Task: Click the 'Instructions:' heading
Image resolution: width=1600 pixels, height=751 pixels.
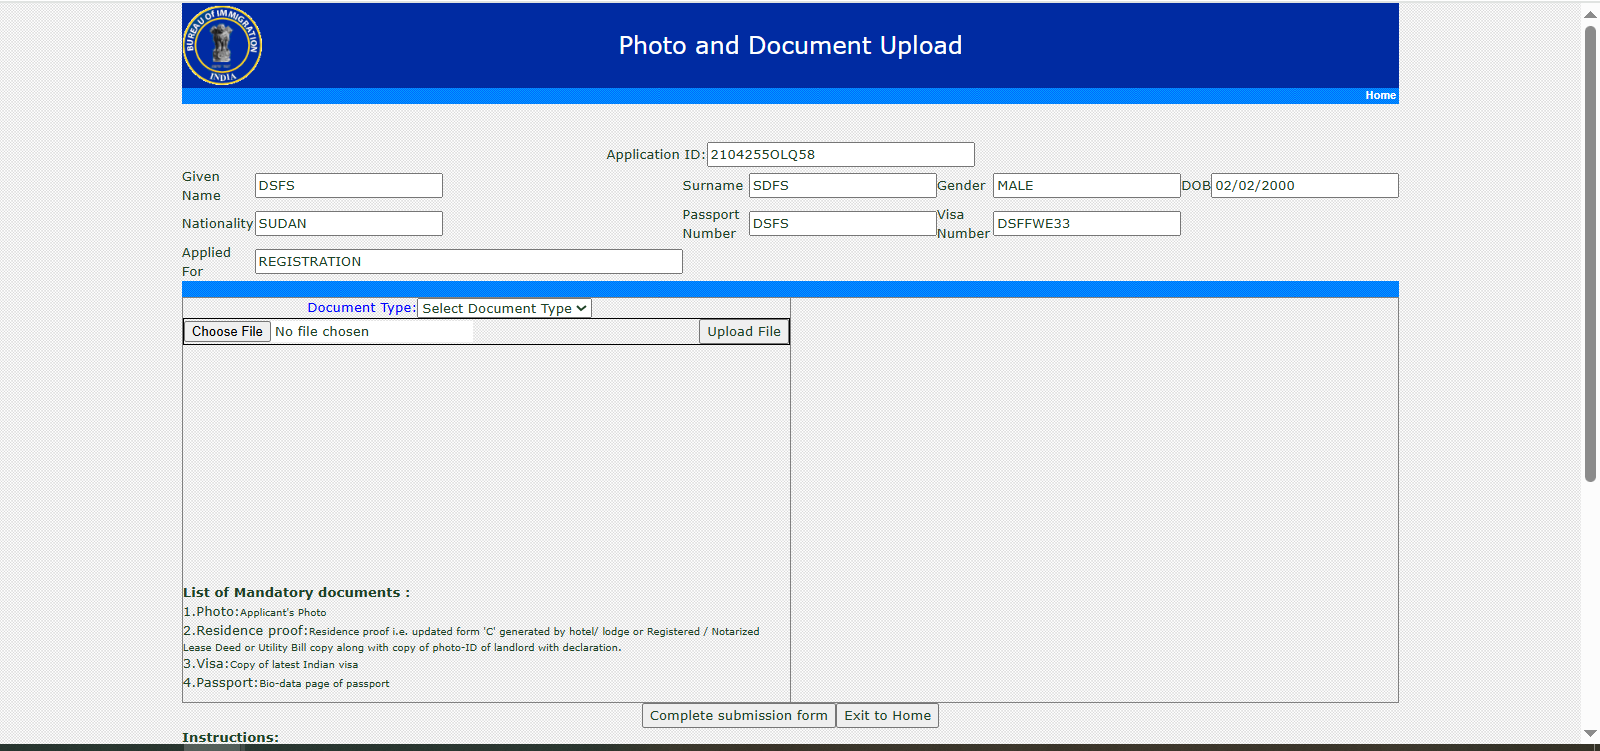Action: click(230, 737)
